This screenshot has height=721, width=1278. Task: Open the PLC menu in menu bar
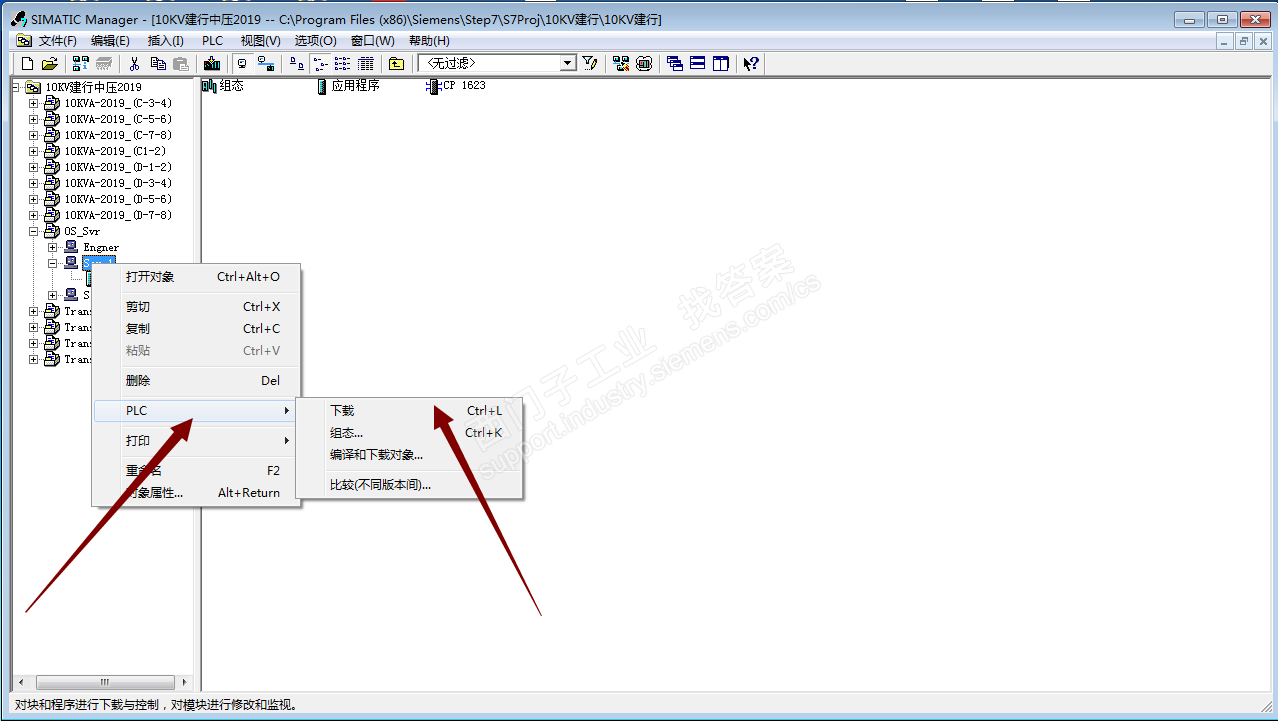[212, 41]
